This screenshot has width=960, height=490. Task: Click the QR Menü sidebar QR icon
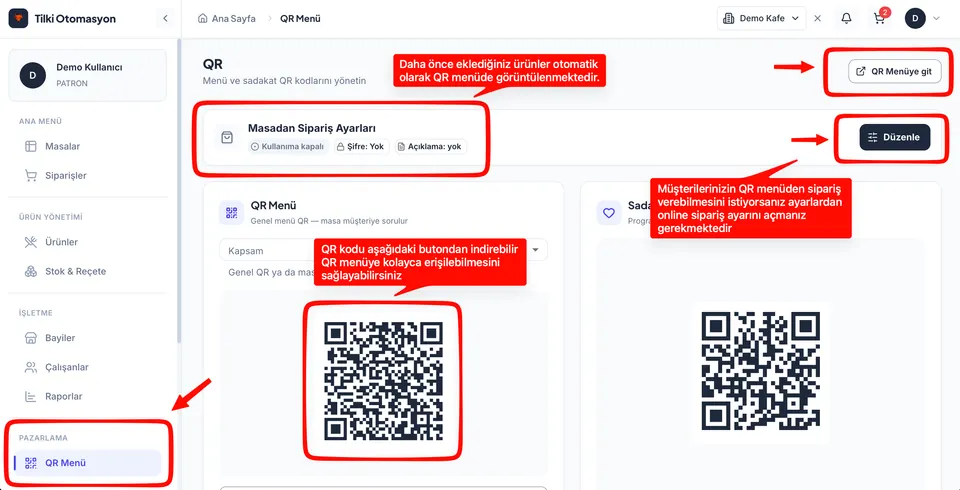coord(31,463)
